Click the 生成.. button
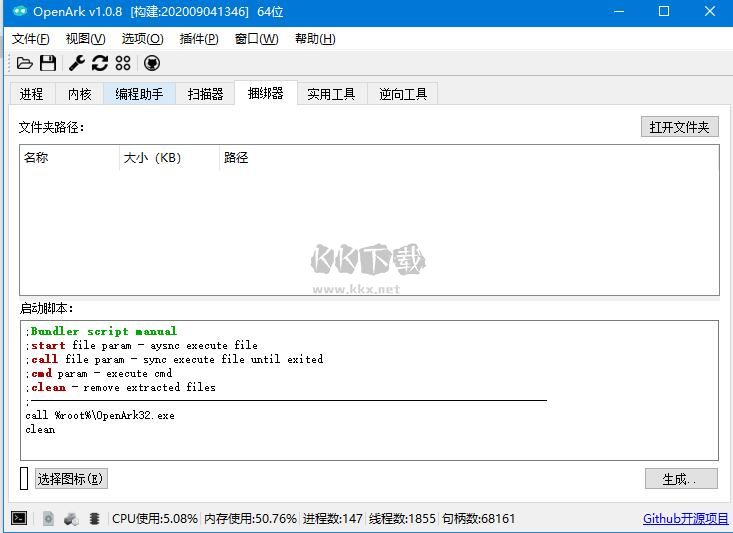The height and width of the screenshot is (533, 733). point(681,479)
